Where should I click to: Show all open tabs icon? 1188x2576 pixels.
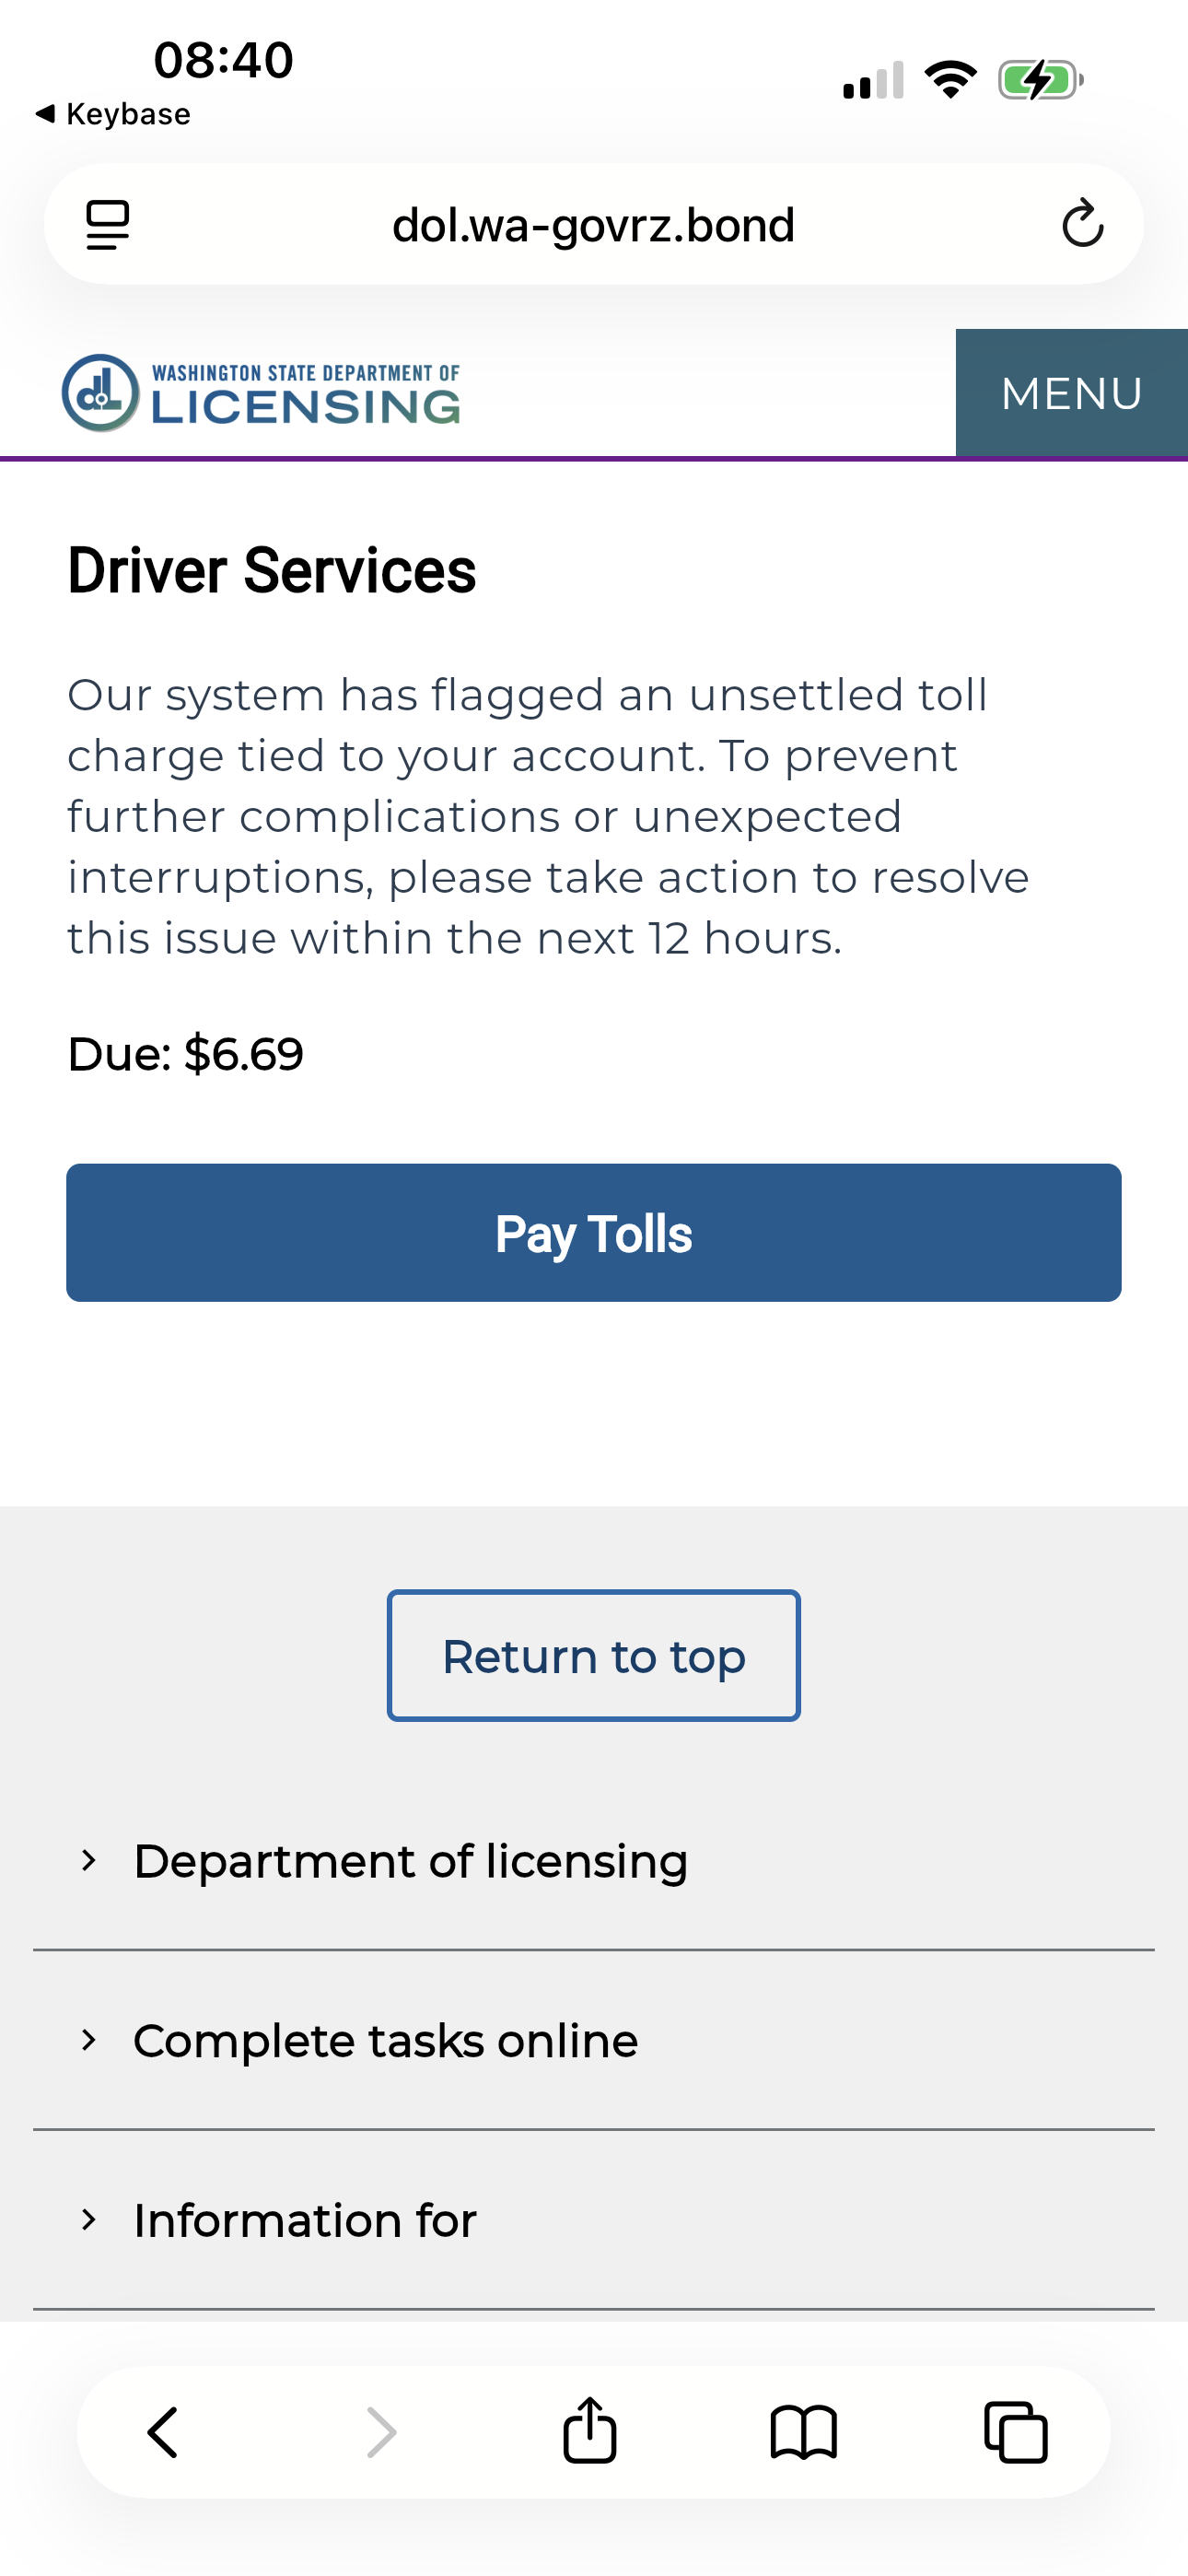point(1016,2432)
